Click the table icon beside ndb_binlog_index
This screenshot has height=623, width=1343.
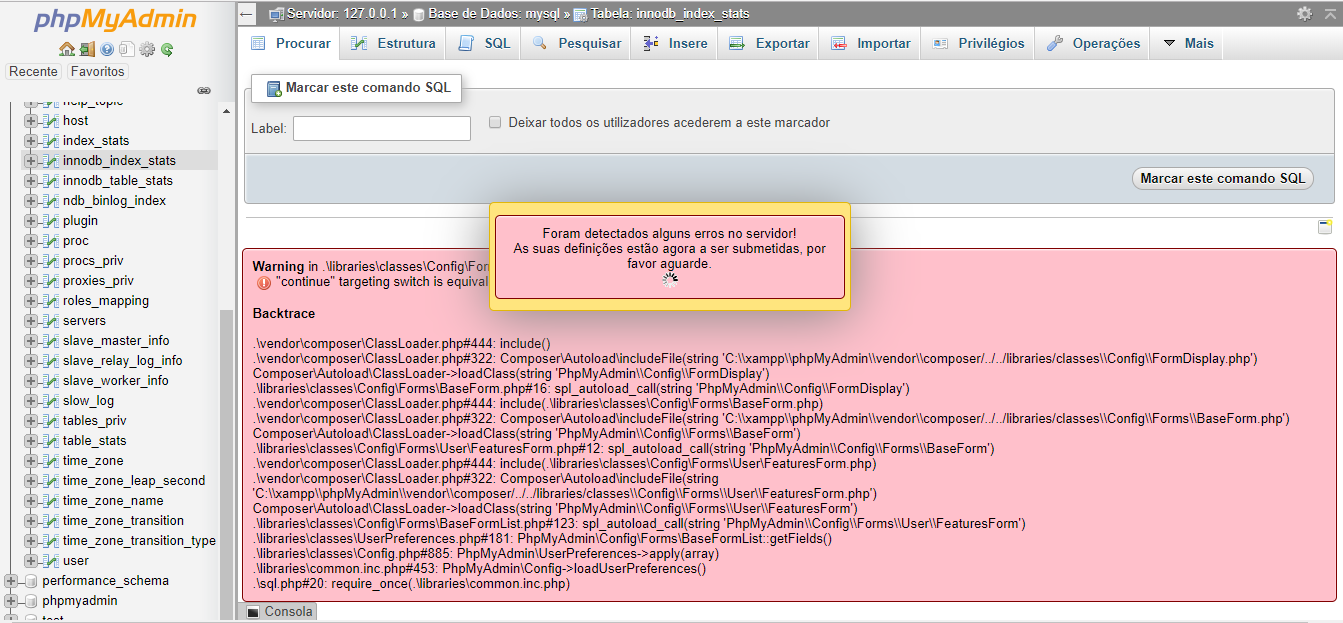pos(50,200)
